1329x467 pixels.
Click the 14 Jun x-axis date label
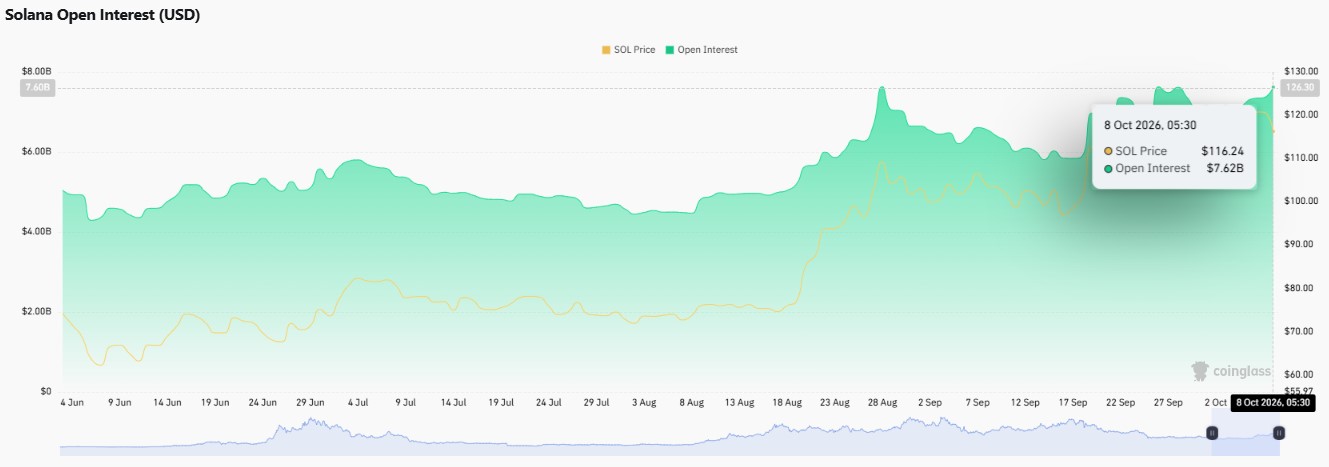tap(167, 402)
